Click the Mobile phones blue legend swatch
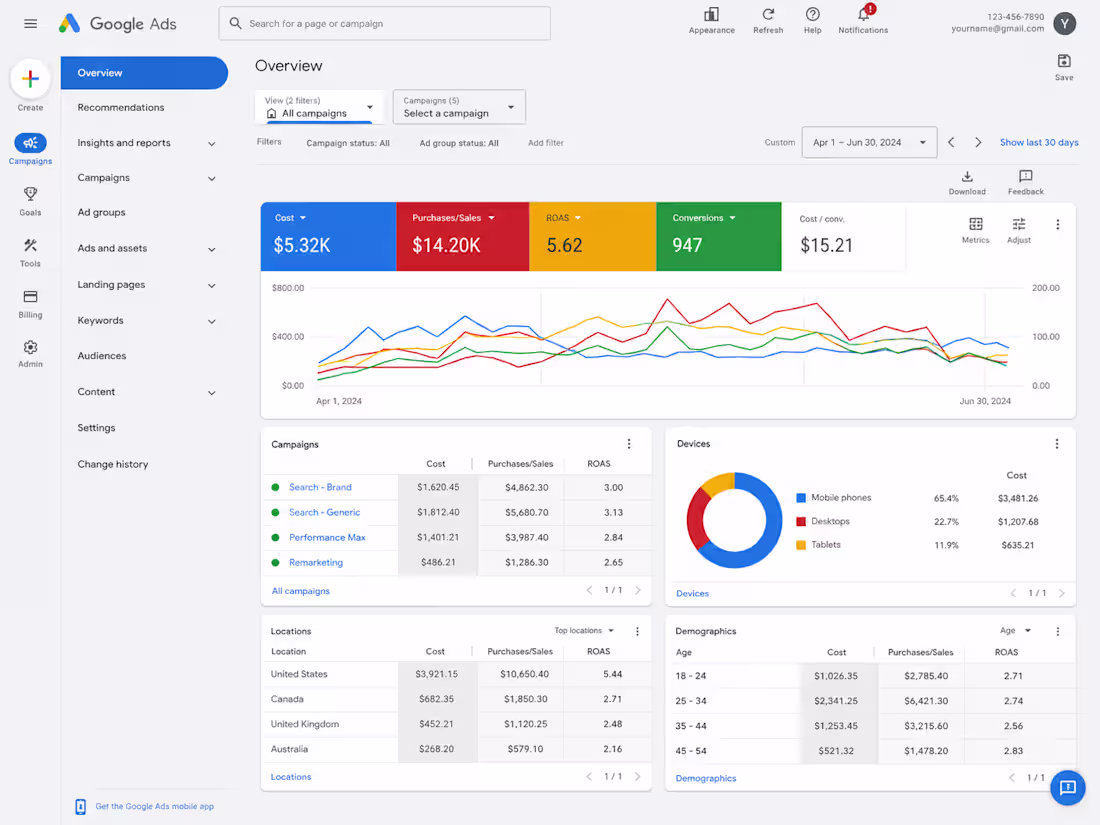 point(801,498)
